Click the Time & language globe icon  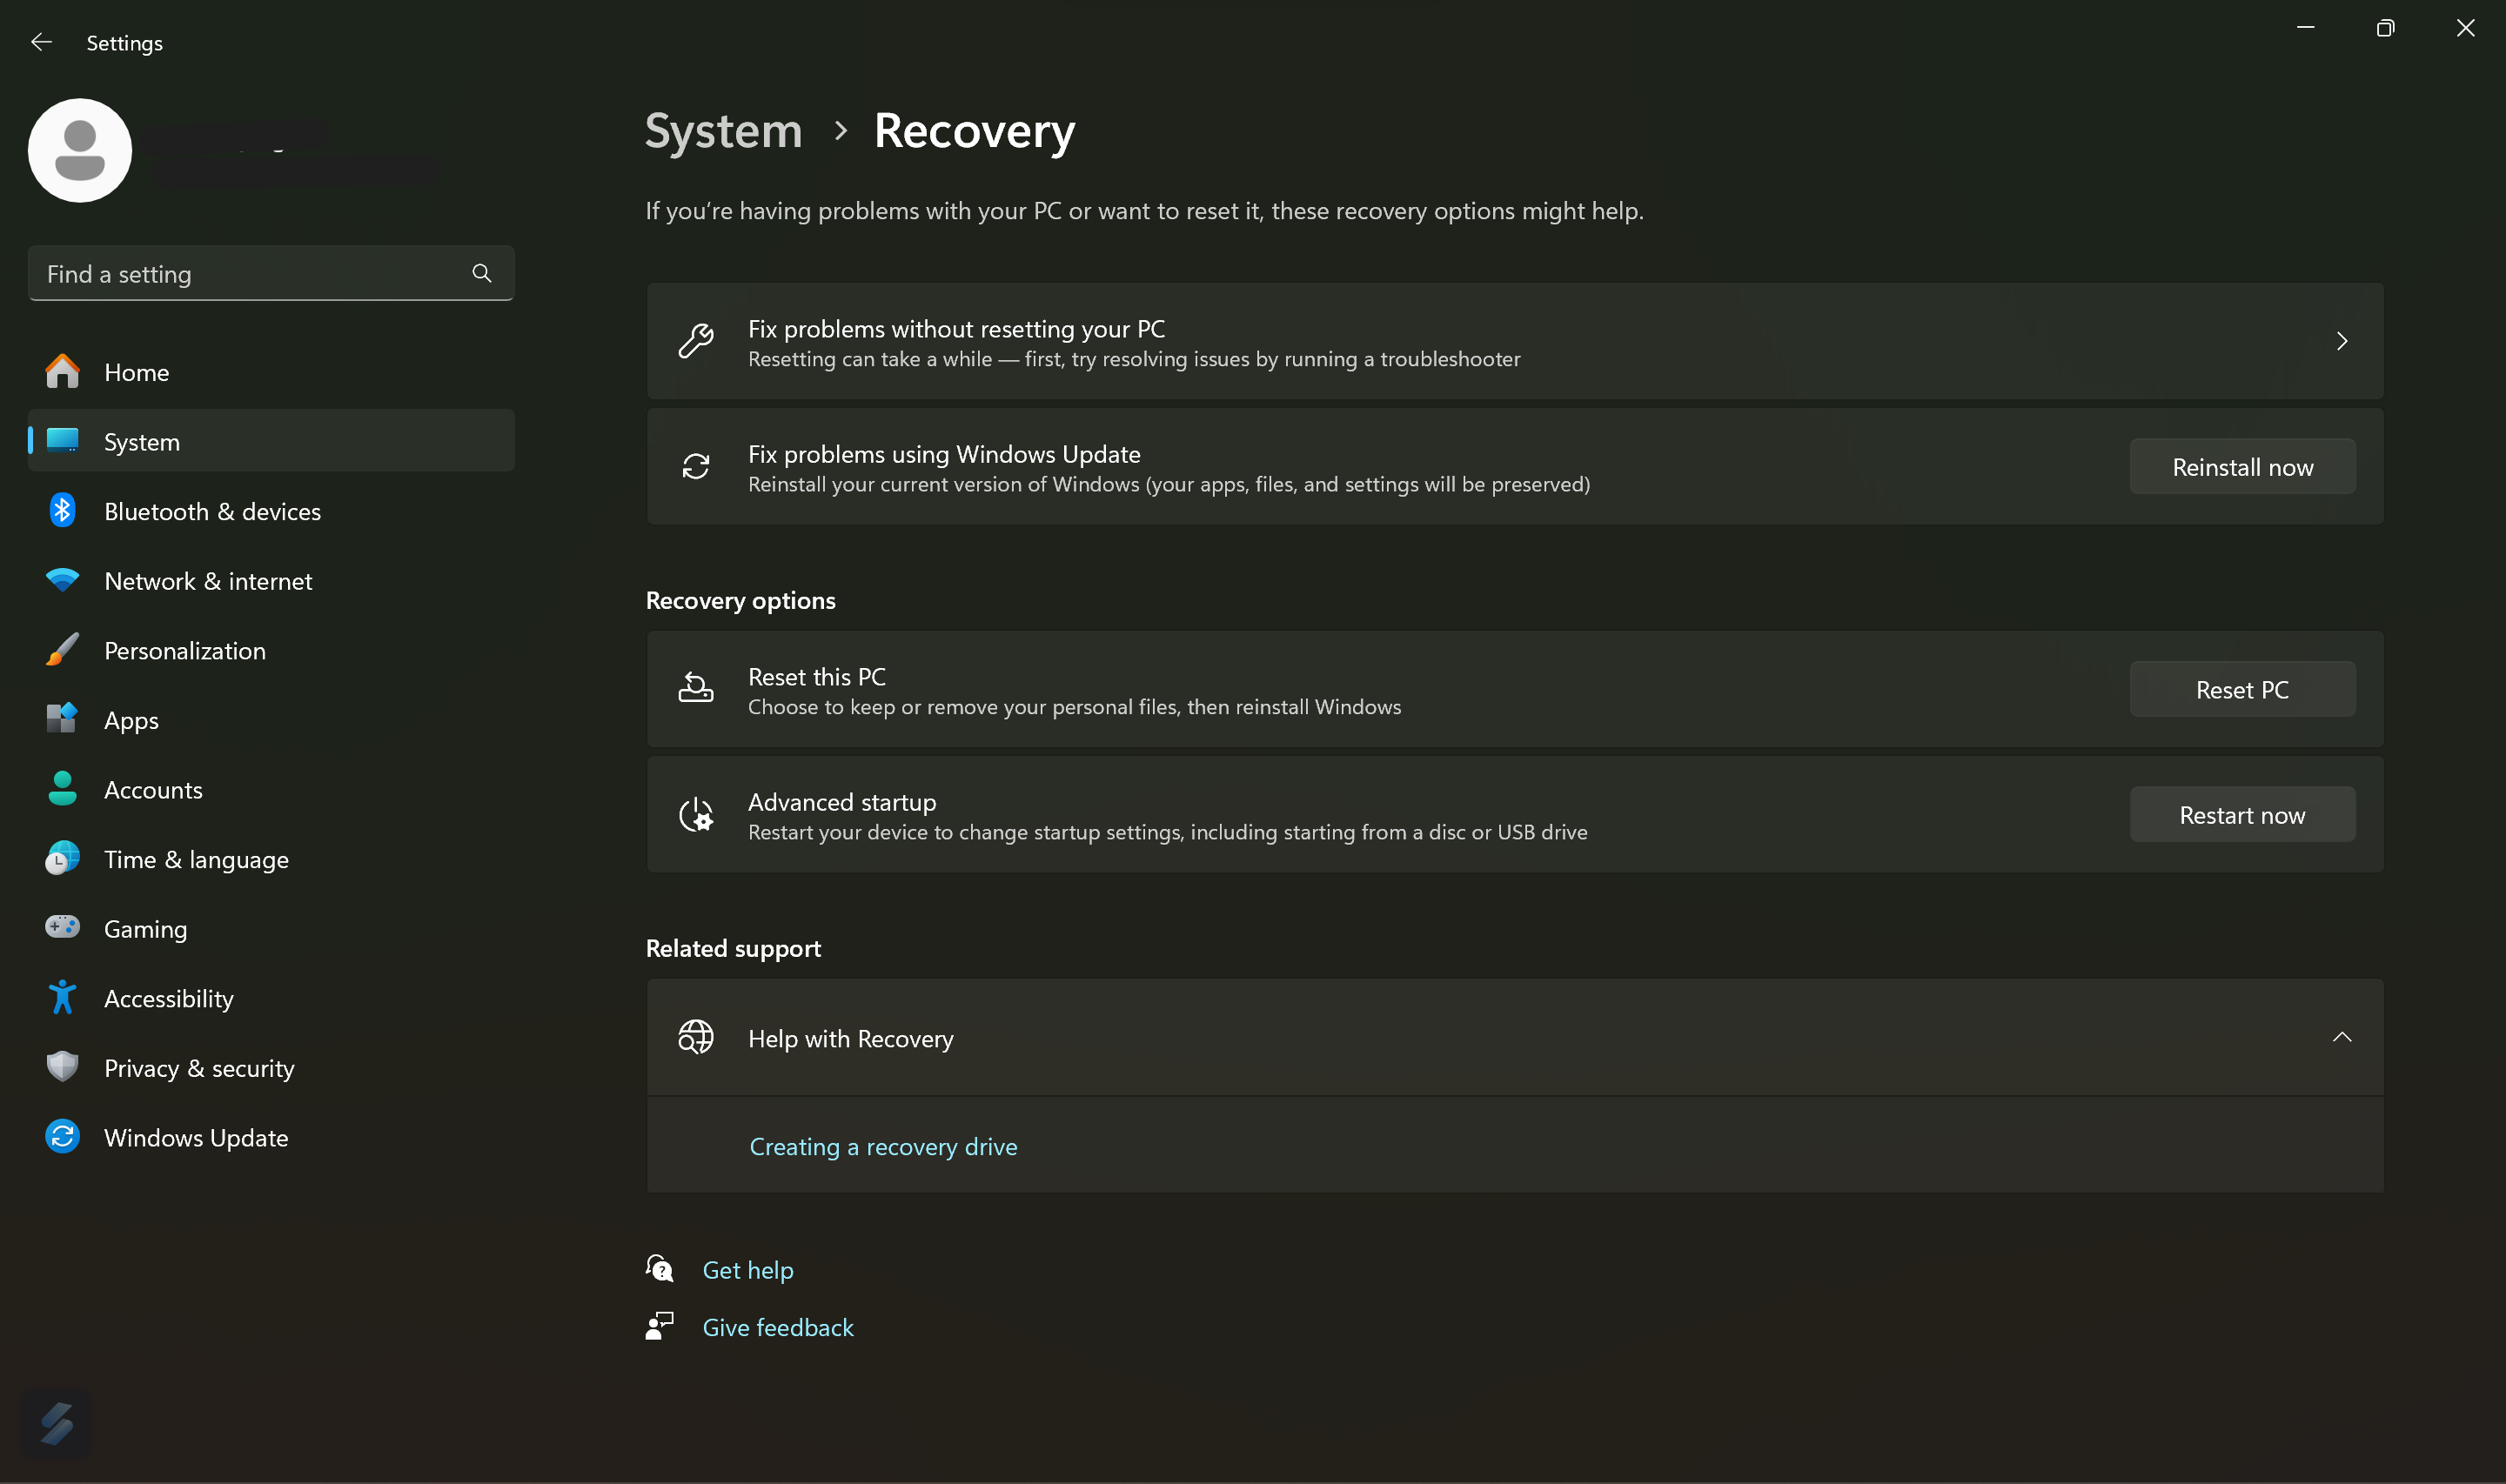pyautogui.click(x=62, y=859)
